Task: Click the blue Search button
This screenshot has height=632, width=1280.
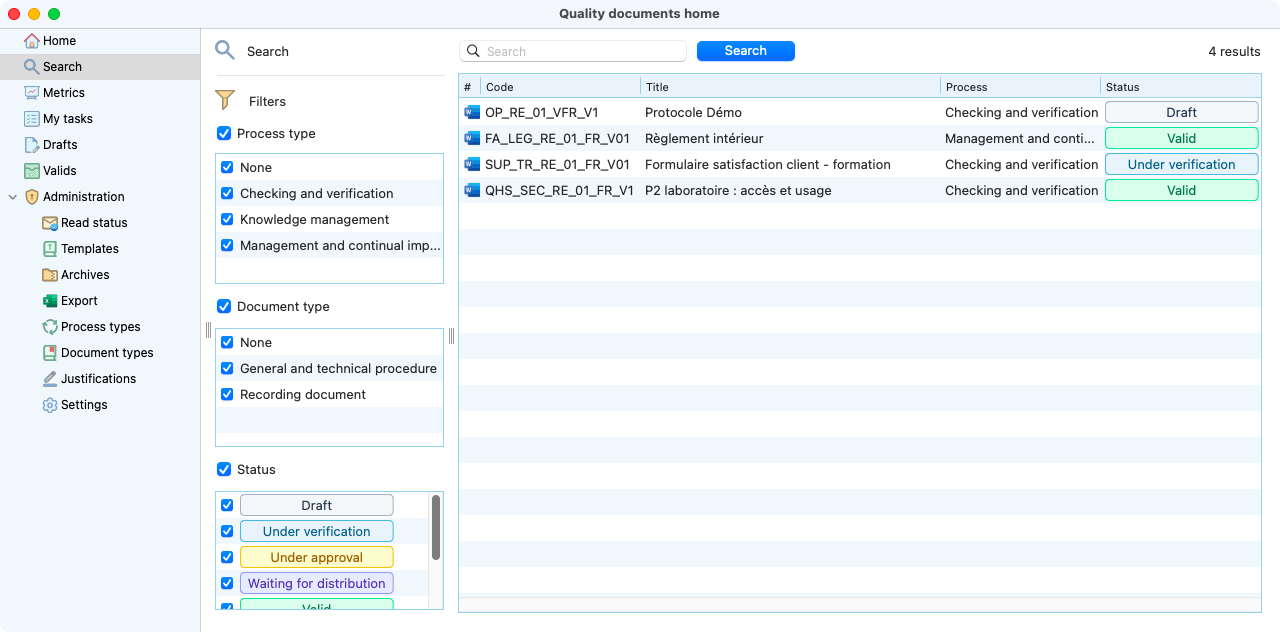Action: tap(746, 51)
